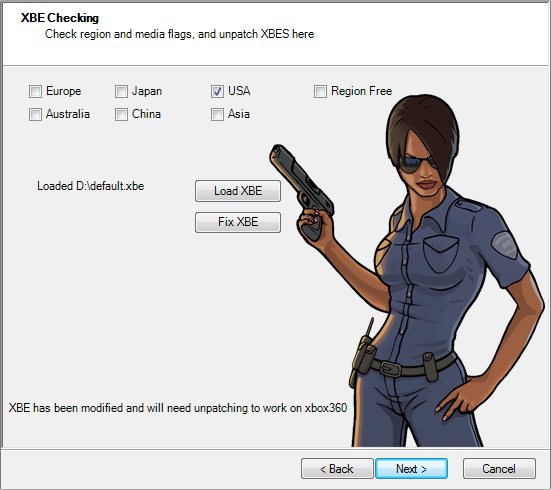Go to the previous step with Back
Screen dimensions: 551x490
click(337, 469)
